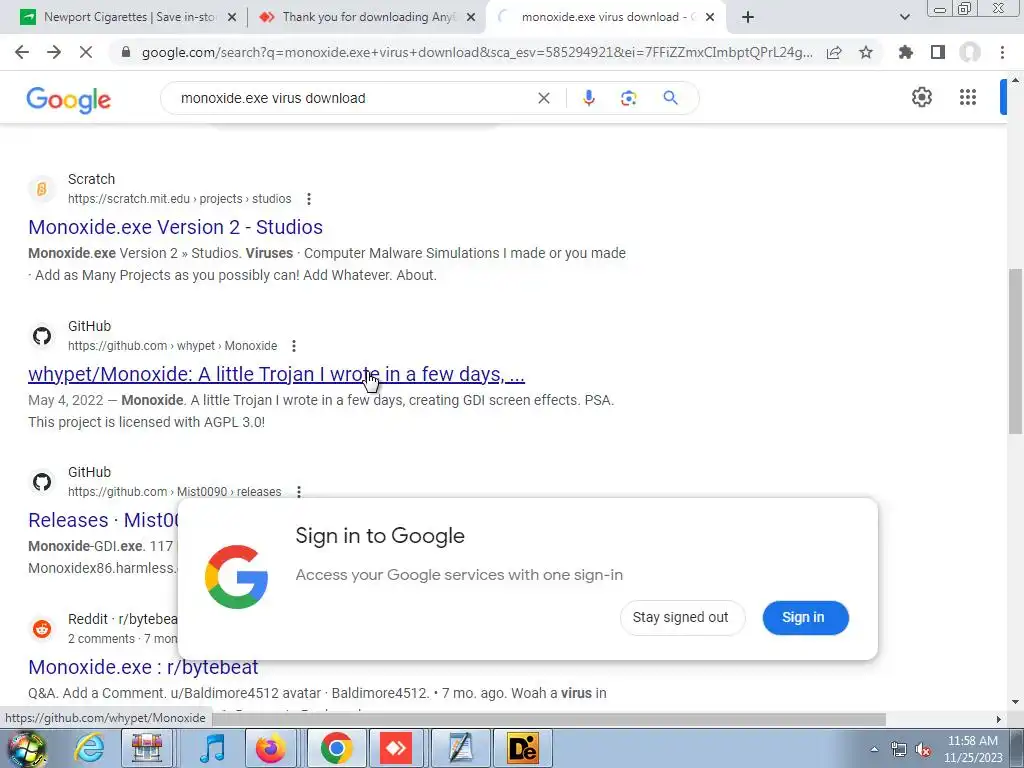This screenshot has width=1024, height=768.
Task: Go back to previous page
Action: [x=22, y=52]
